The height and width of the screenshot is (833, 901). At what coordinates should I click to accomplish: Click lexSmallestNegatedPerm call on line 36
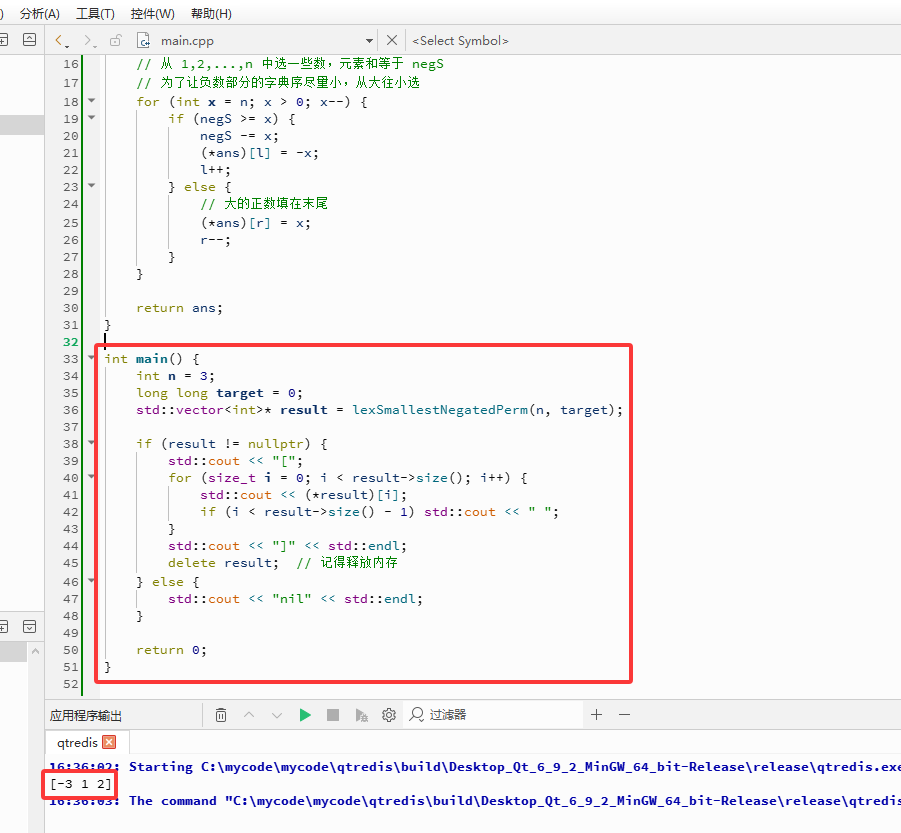[440, 410]
